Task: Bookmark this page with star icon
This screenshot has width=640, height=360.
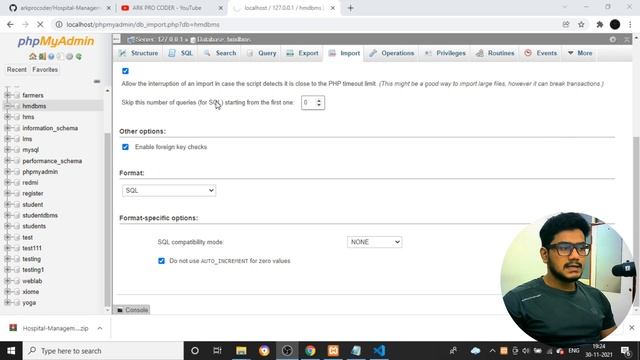Action: [x=581, y=24]
